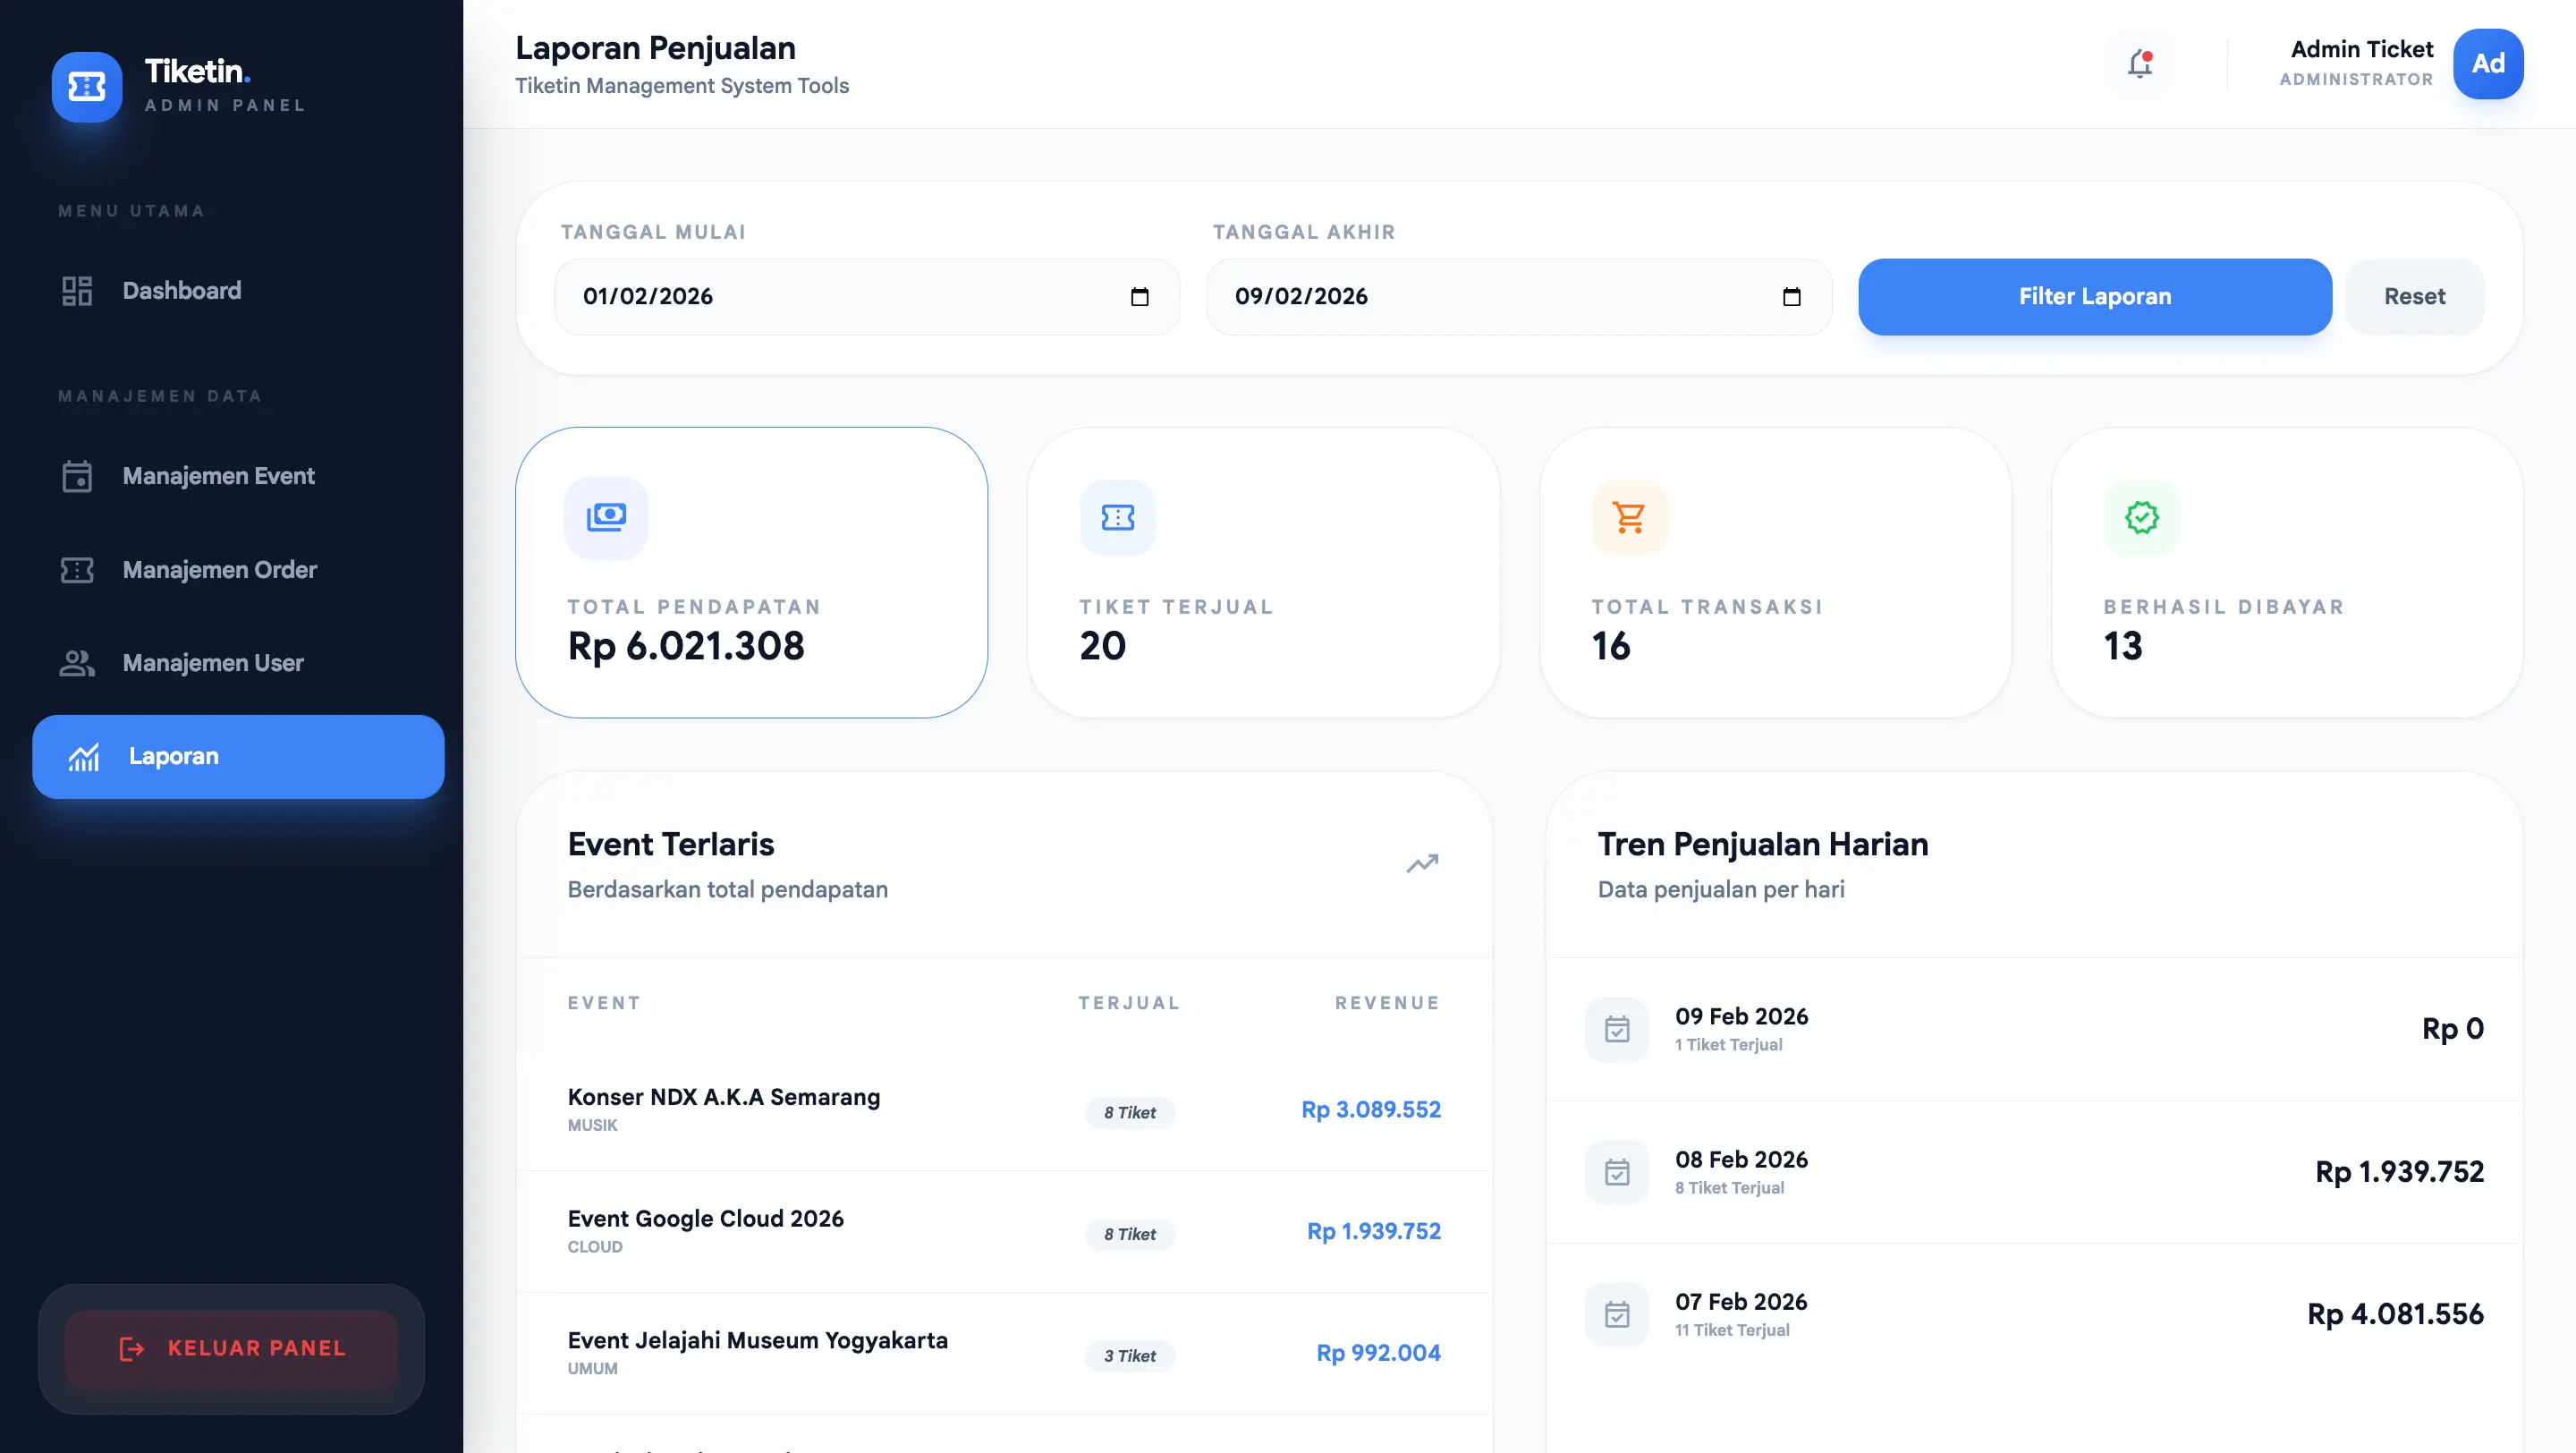Click the Tiketin ticket logo icon

[87, 87]
